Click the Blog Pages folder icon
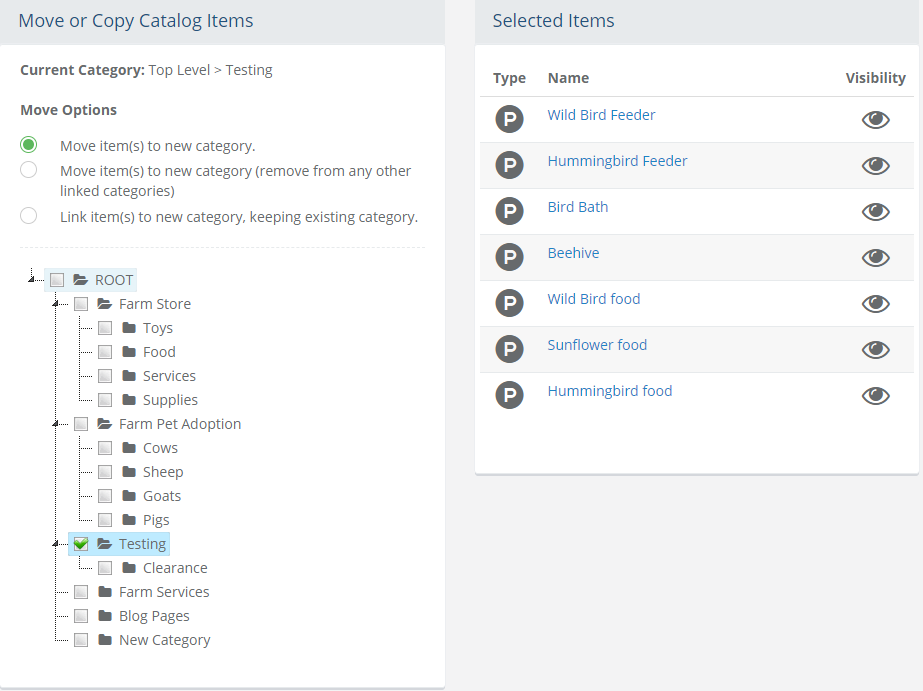 pyautogui.click(x=105, y=616)
